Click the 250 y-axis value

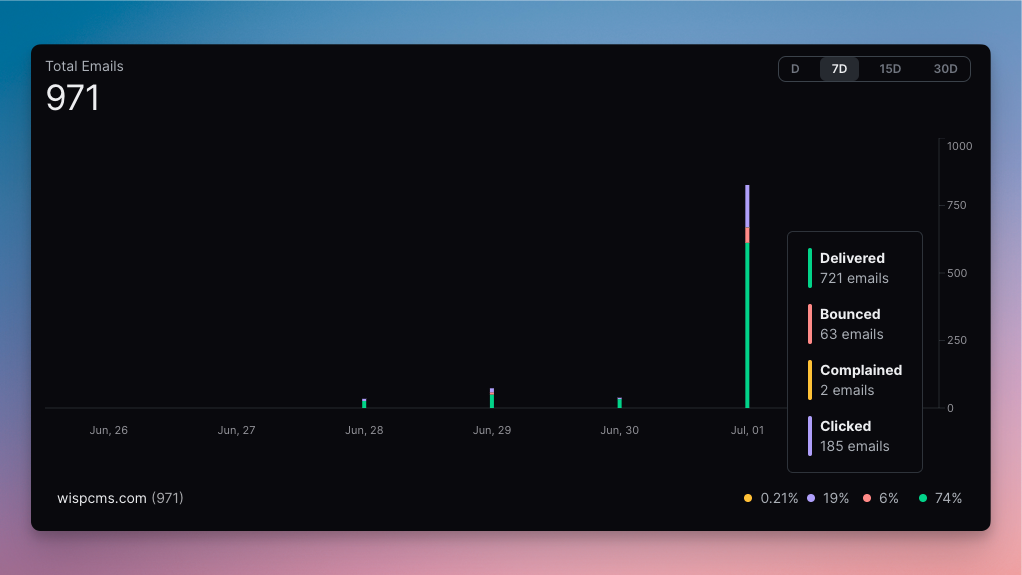[957, 340]
